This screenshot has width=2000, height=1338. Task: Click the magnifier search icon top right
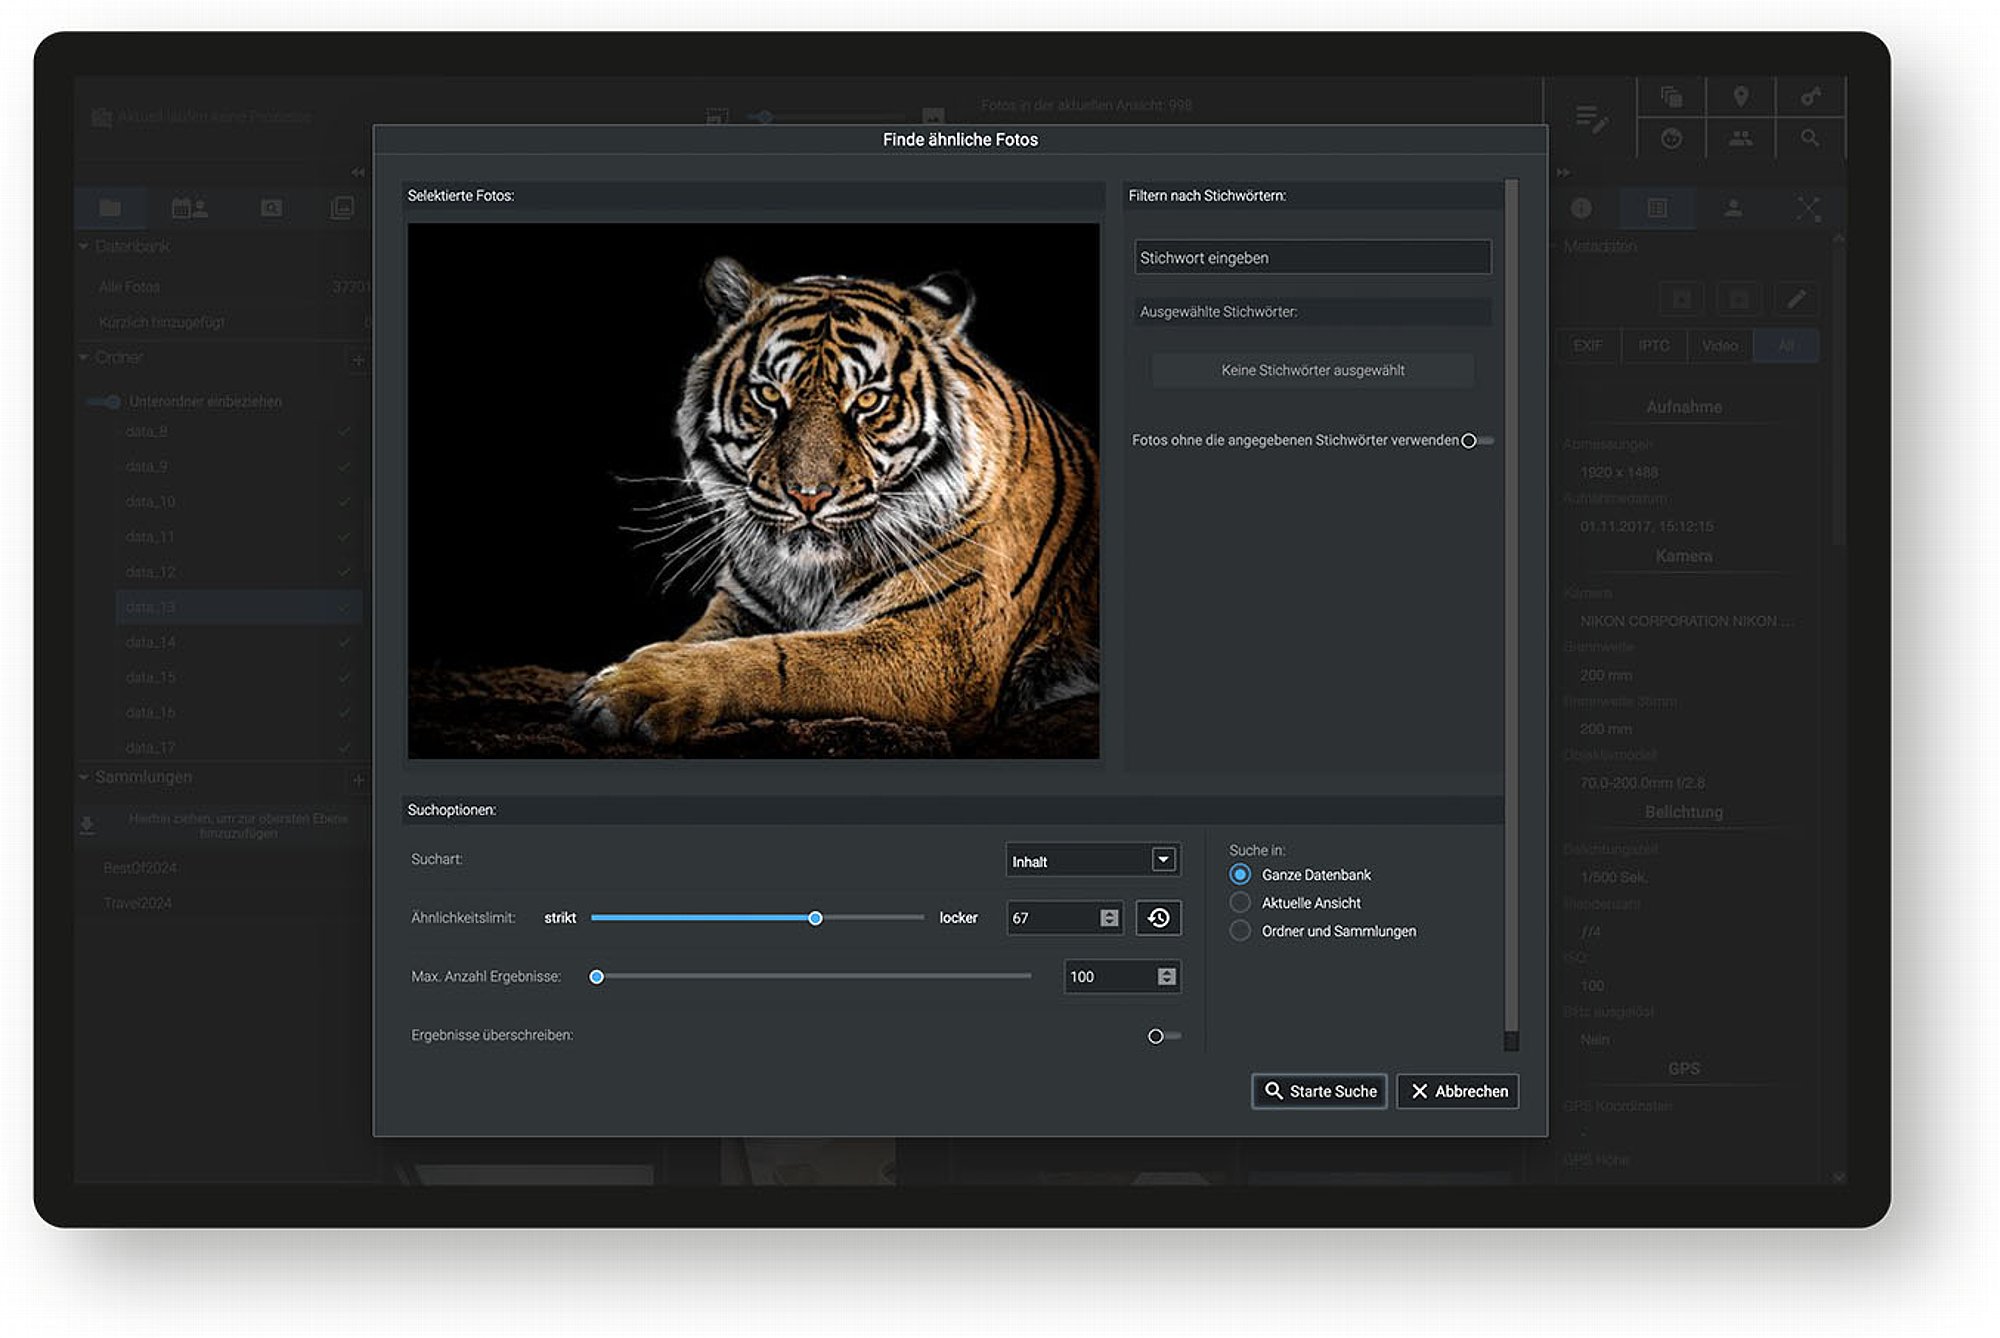click(1810, 138)
